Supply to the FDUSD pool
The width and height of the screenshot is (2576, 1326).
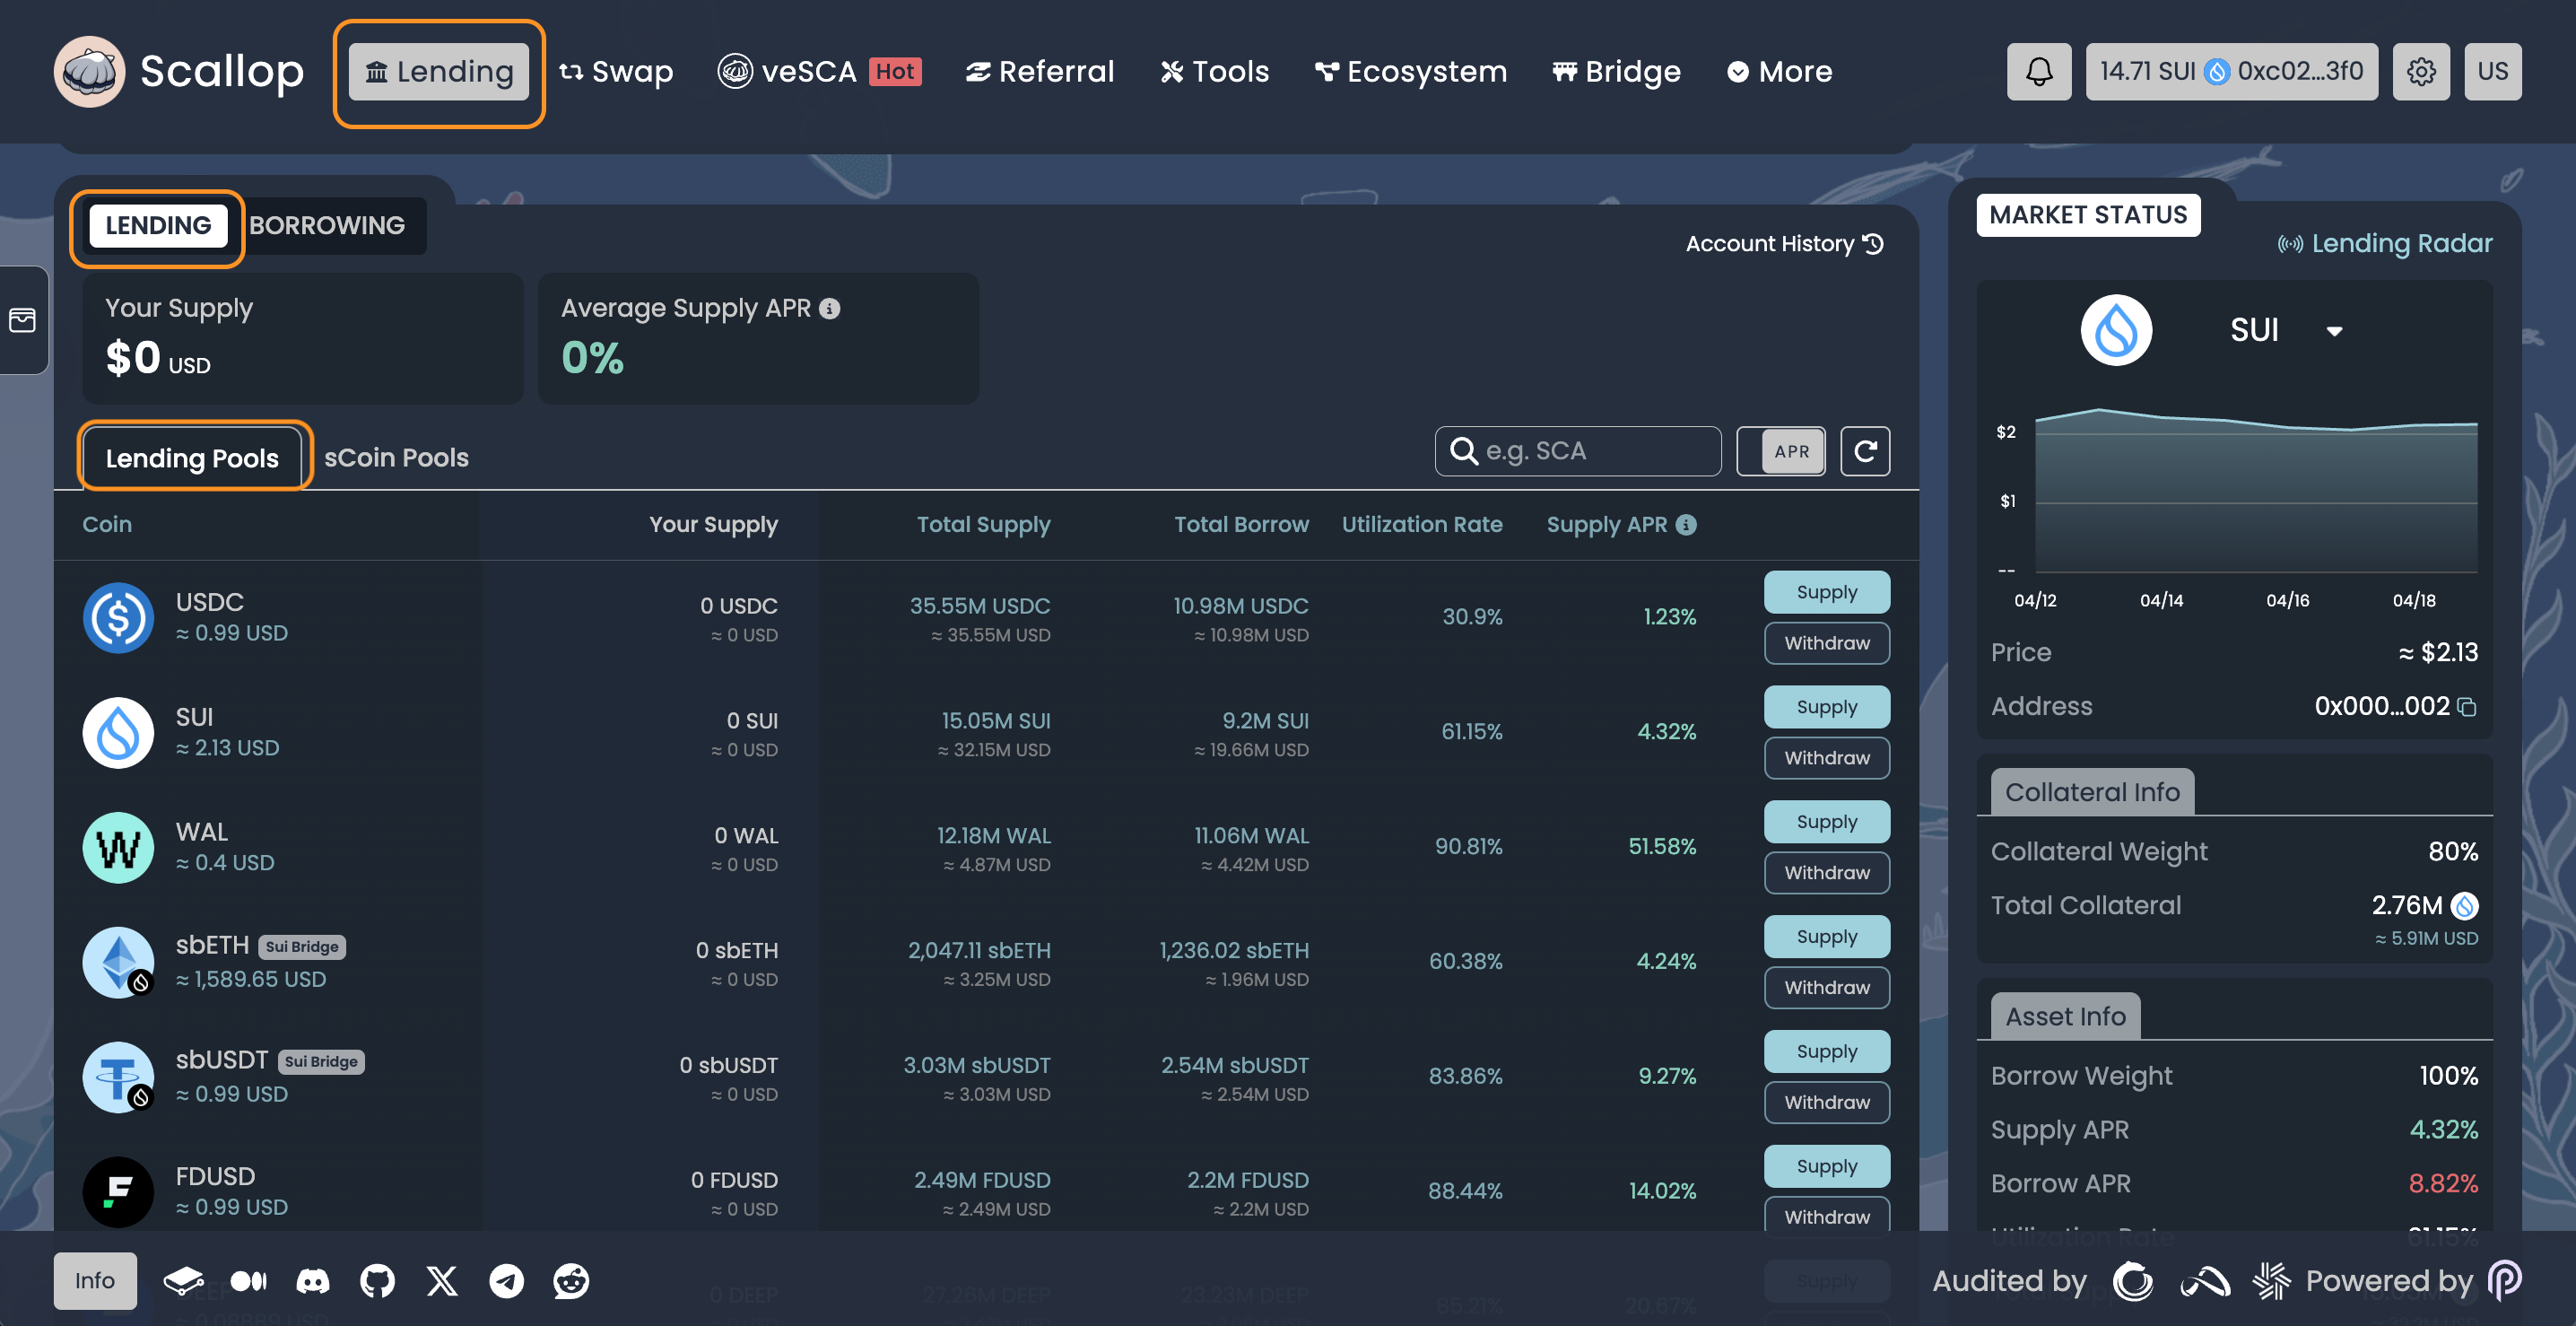click(x=1827, y=1166)
